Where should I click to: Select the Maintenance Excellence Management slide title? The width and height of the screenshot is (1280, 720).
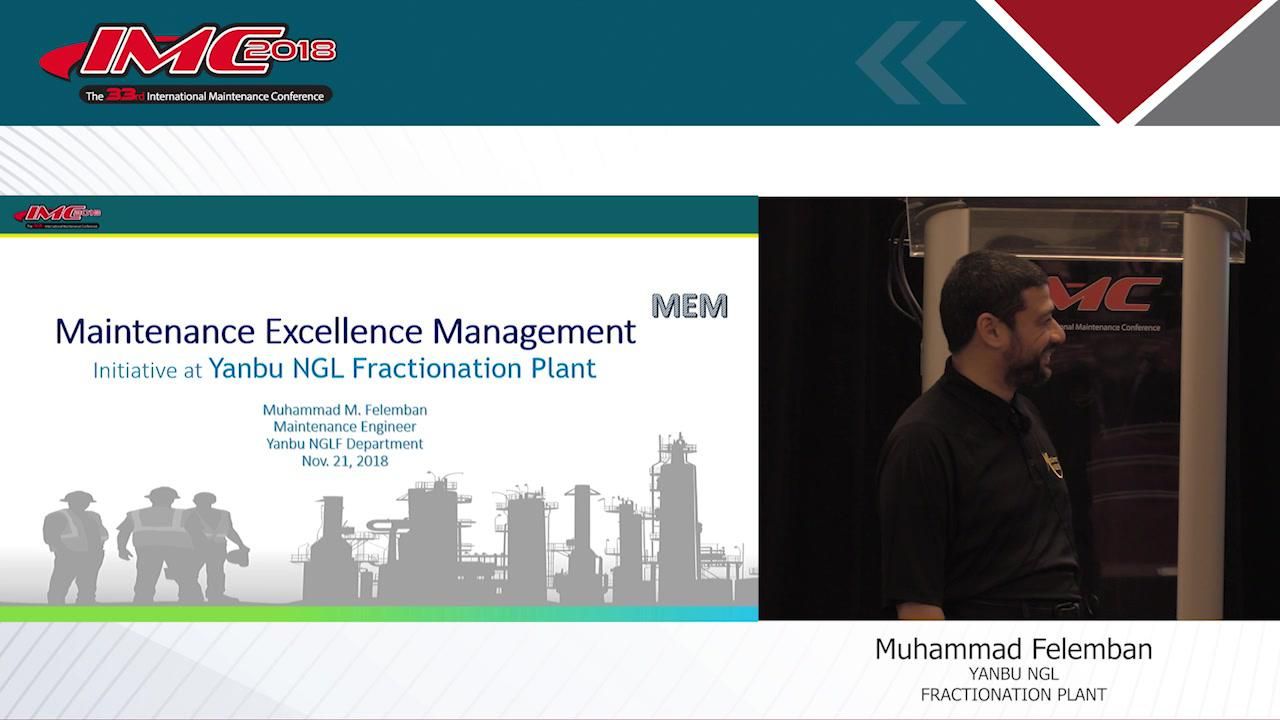347,330
